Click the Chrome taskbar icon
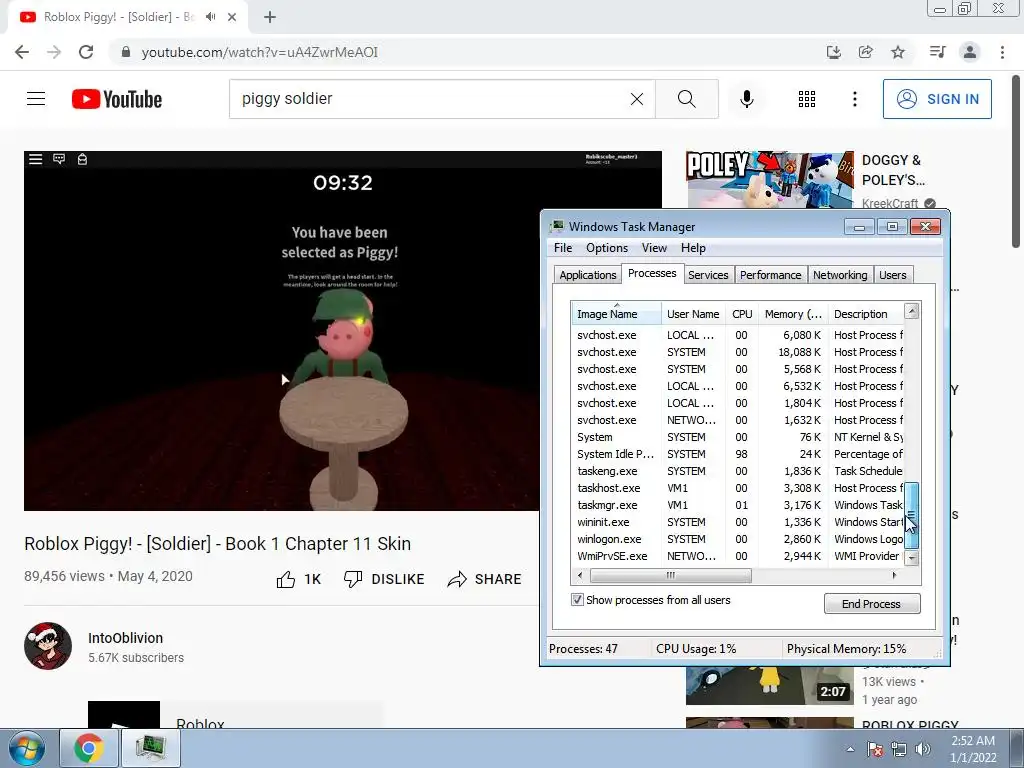 89,748
